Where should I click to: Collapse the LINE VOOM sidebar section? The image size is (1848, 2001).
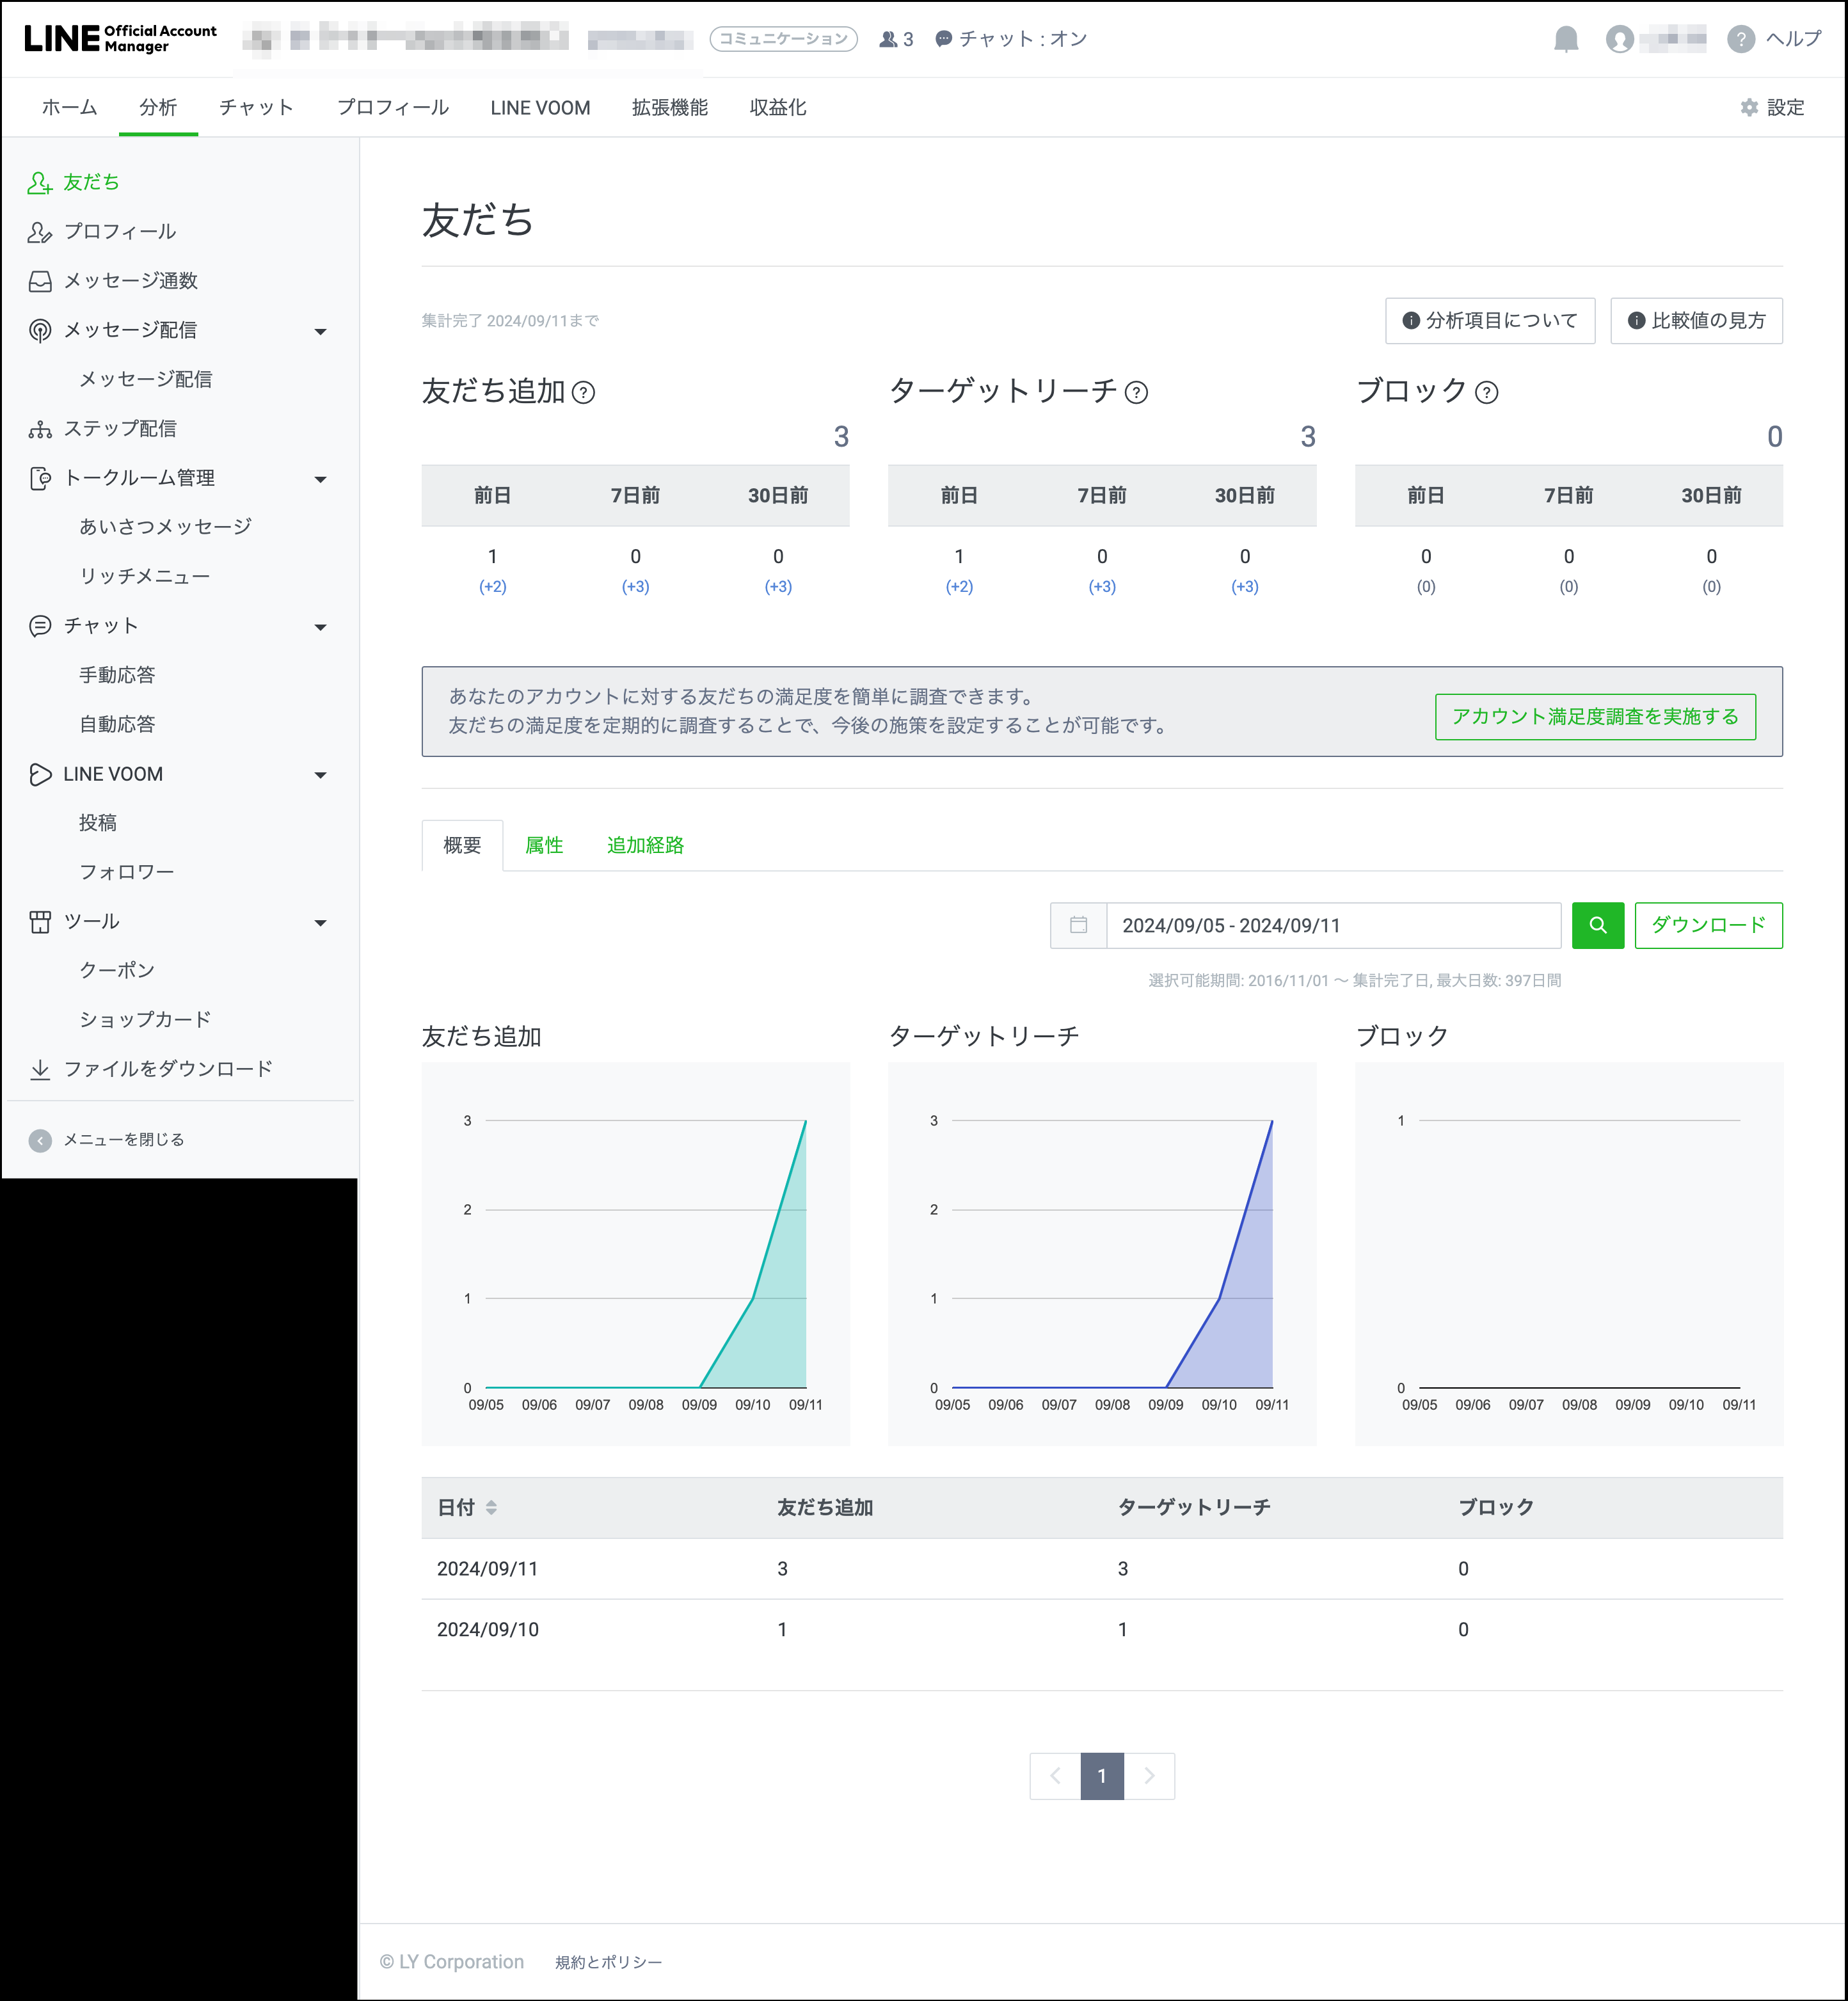320,775
